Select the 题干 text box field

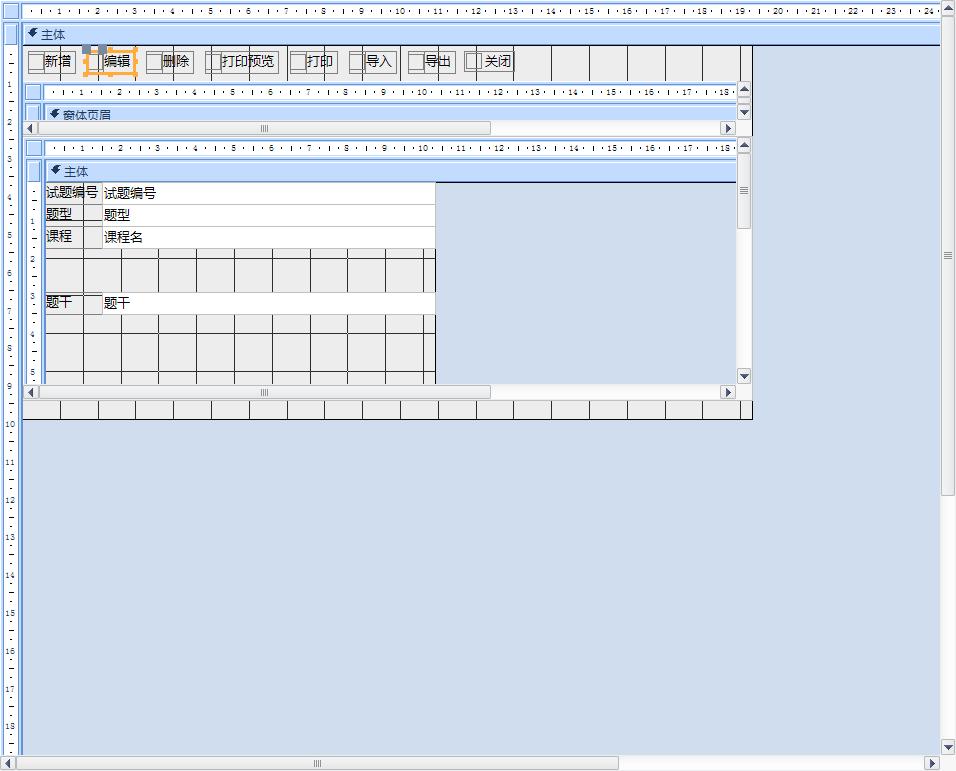coord(268,303)
